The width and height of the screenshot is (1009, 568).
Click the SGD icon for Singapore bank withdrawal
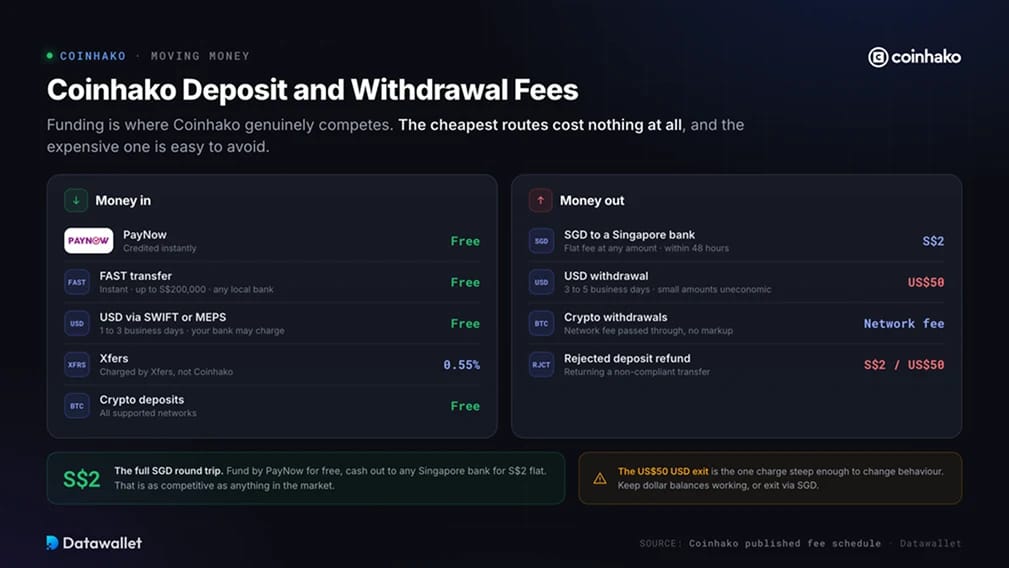point(541,241)
